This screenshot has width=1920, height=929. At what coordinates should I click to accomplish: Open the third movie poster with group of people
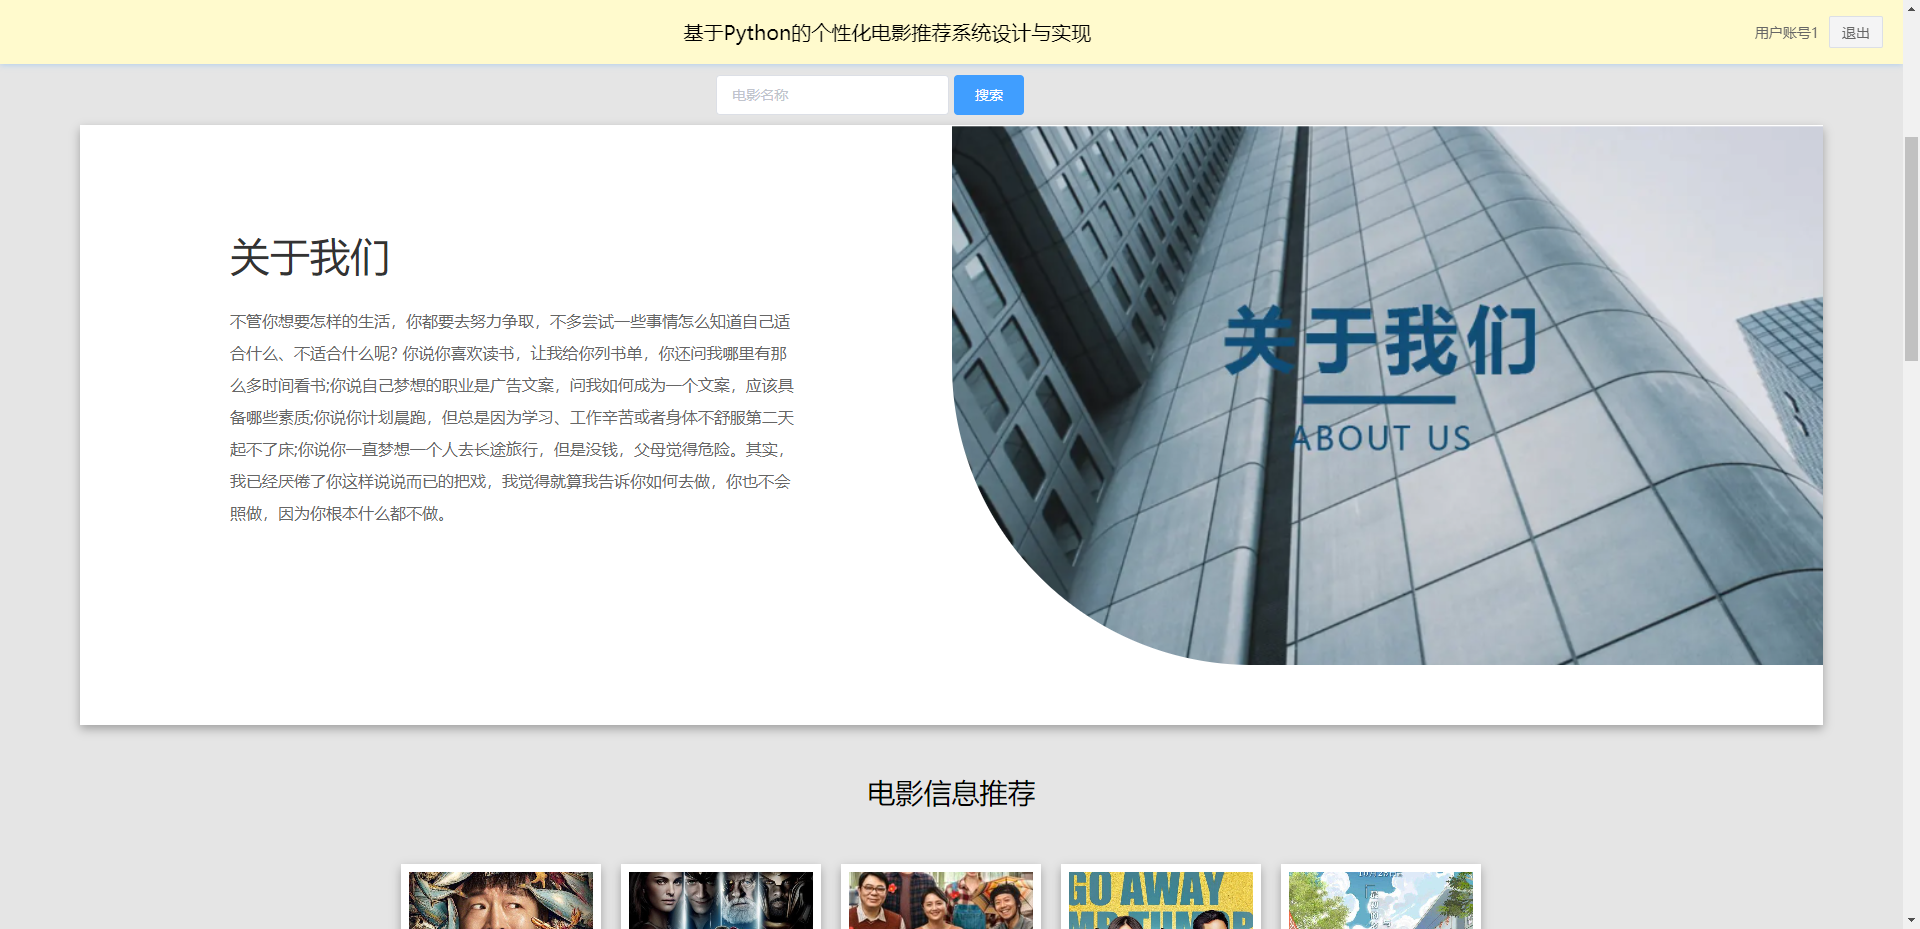(941, 900)
